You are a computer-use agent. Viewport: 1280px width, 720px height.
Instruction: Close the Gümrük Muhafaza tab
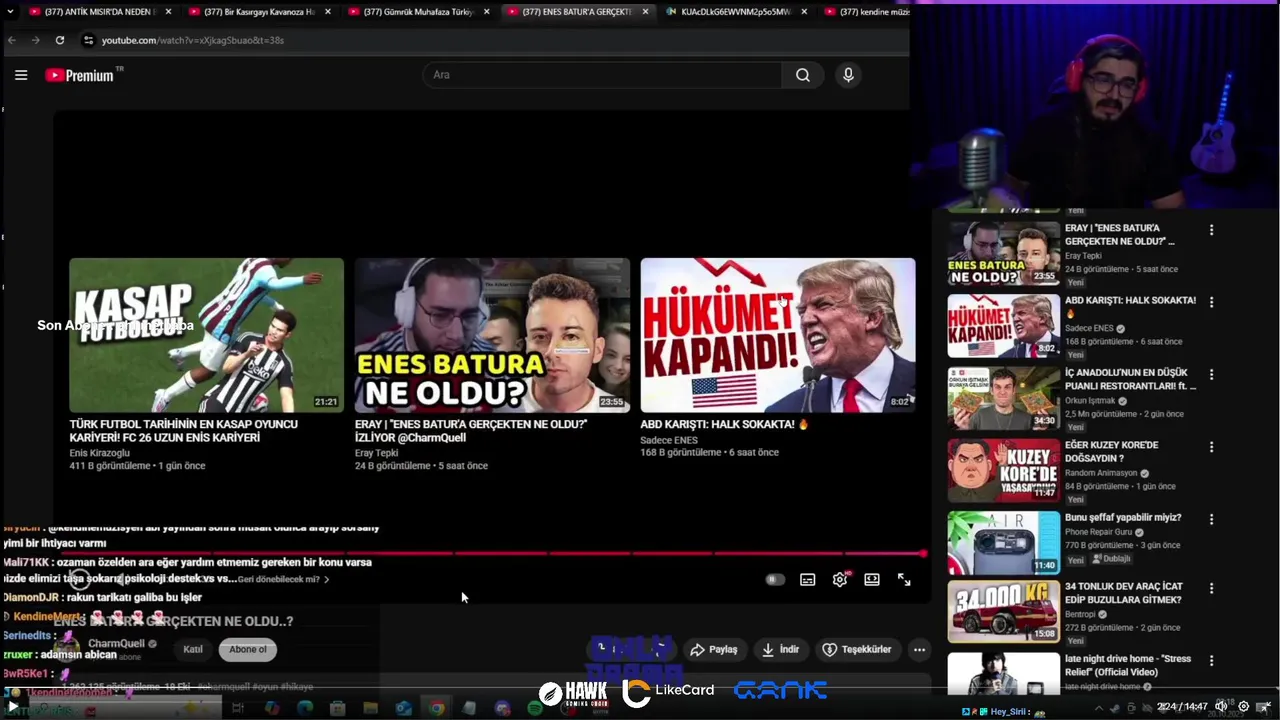click(x=486, y=12)
